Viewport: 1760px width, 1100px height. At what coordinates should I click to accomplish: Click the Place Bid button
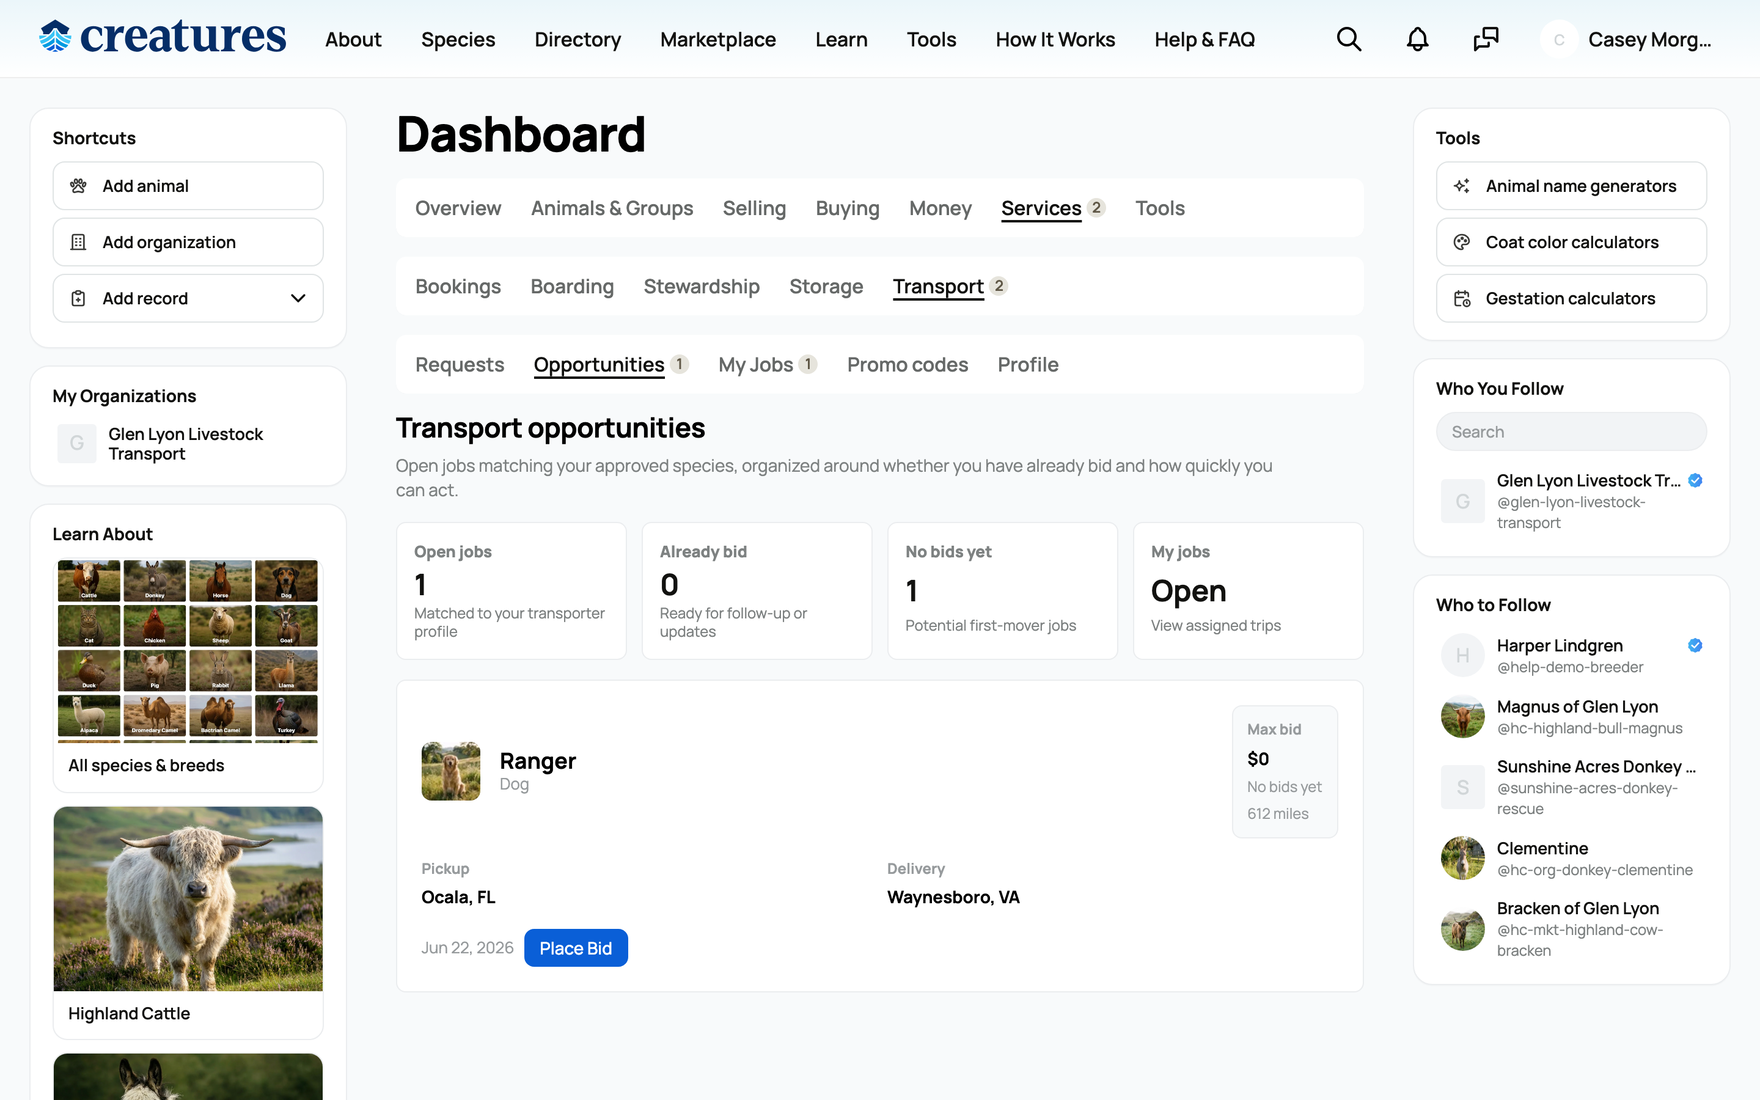click(x=575, y=948)
